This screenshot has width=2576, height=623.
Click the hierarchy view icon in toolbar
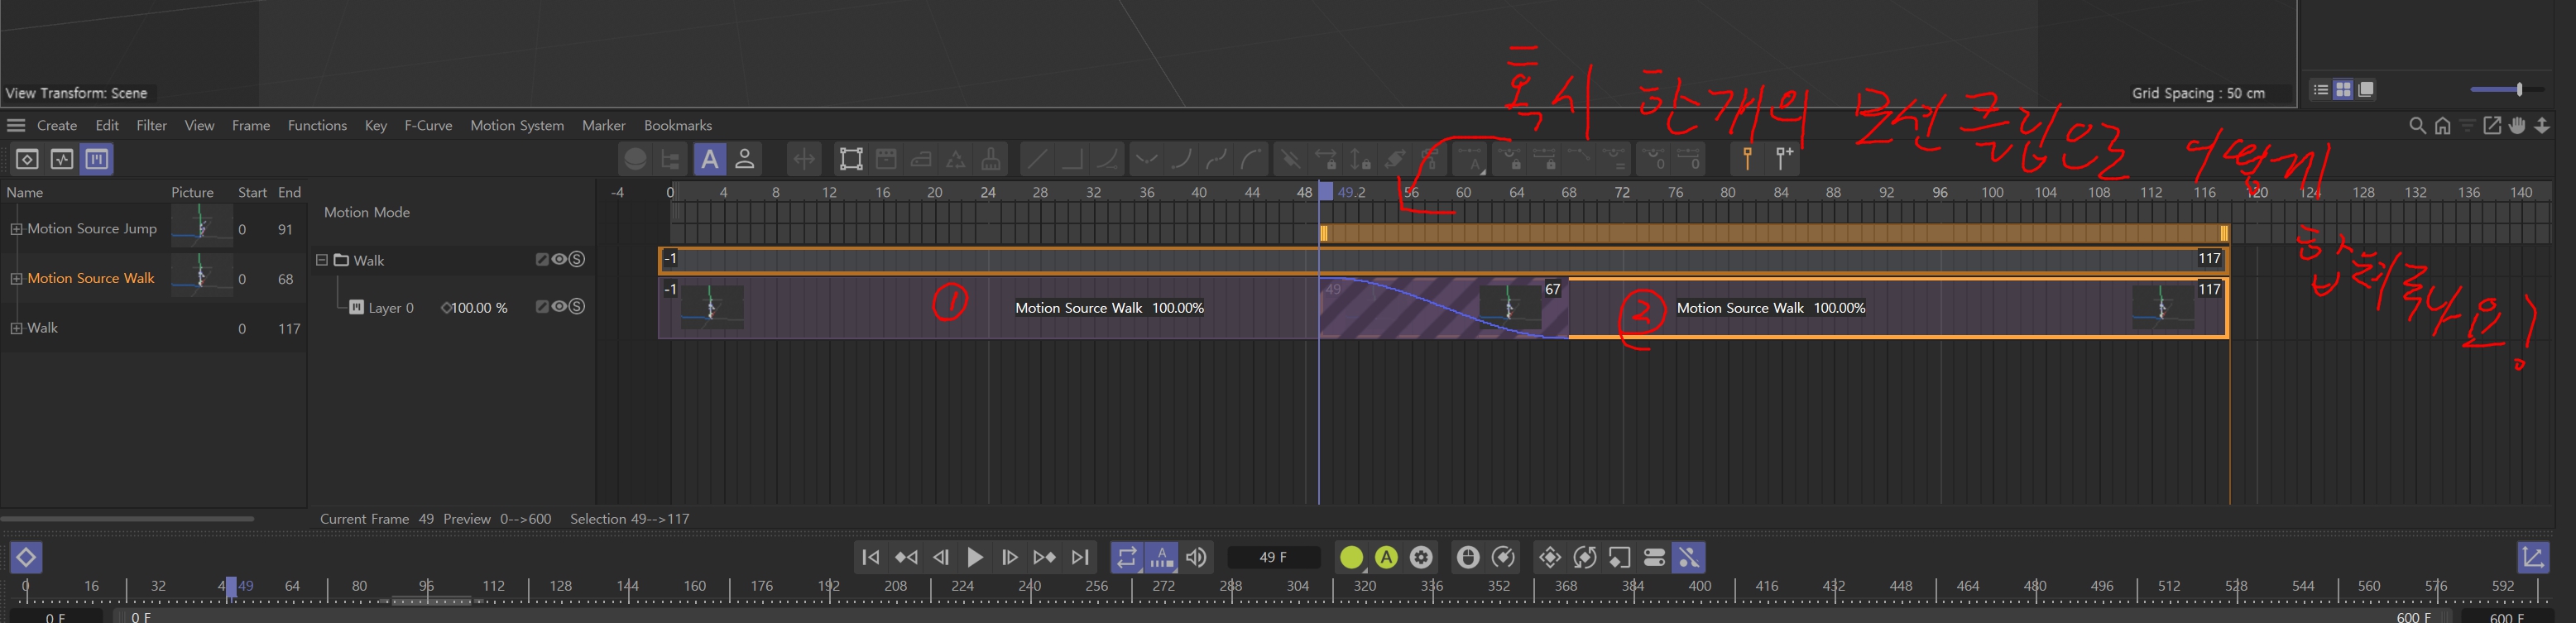click(670, 159)
